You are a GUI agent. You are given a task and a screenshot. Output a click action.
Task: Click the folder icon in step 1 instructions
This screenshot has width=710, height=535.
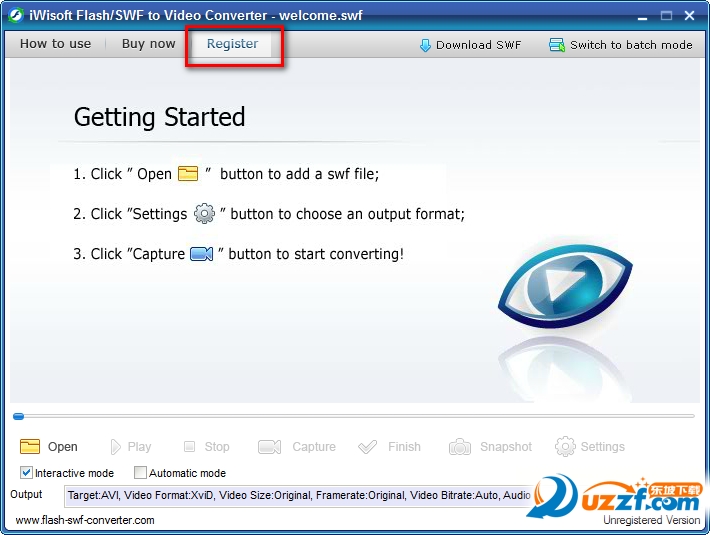(x=188, y=173)
